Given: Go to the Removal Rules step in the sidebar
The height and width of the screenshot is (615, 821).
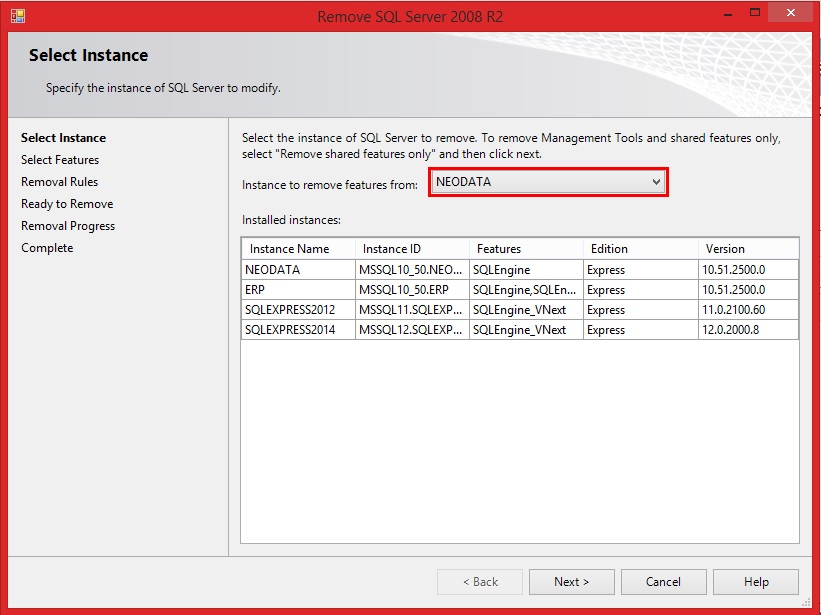Looking at the screenshot, I should pyautogui.click(x=59, y=182).
